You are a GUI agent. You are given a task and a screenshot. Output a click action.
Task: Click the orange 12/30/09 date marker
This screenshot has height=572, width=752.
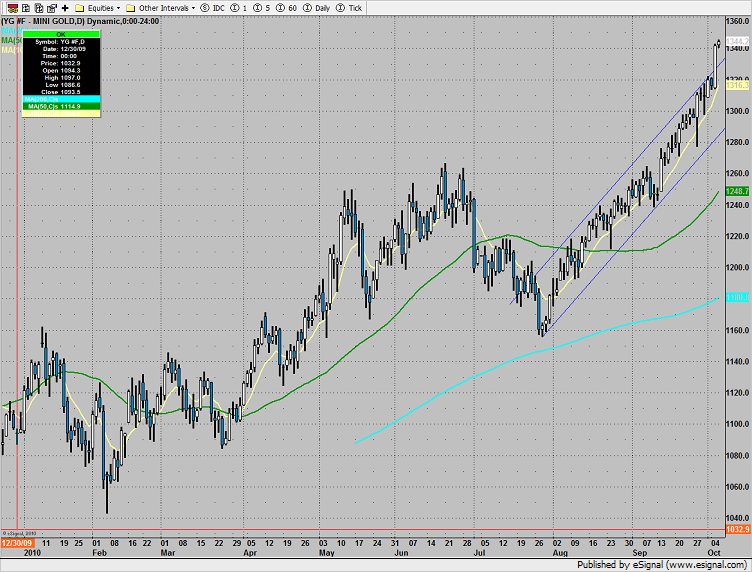tap(17, 543)
